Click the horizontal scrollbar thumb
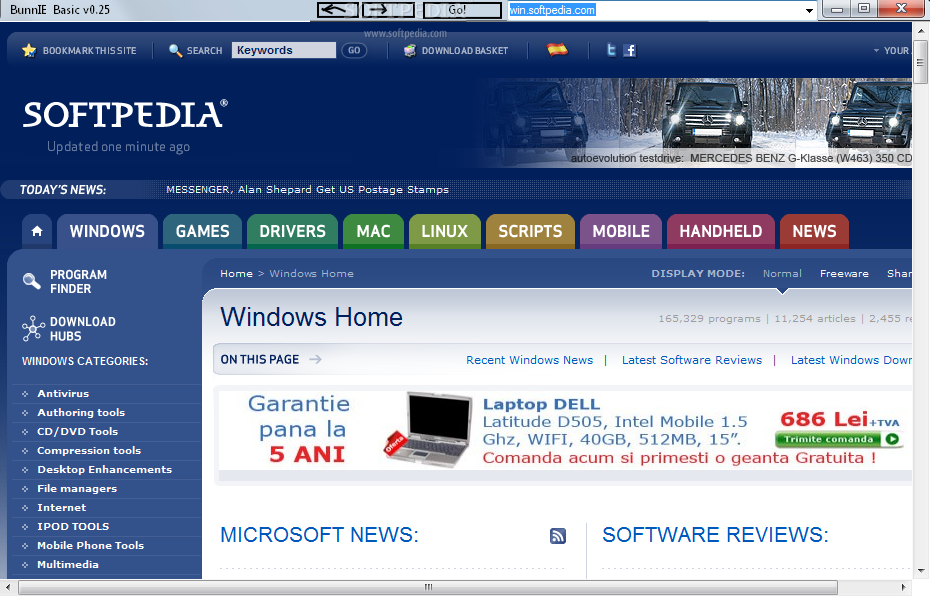Screen dimensions: 930x597 click(428, 588)
